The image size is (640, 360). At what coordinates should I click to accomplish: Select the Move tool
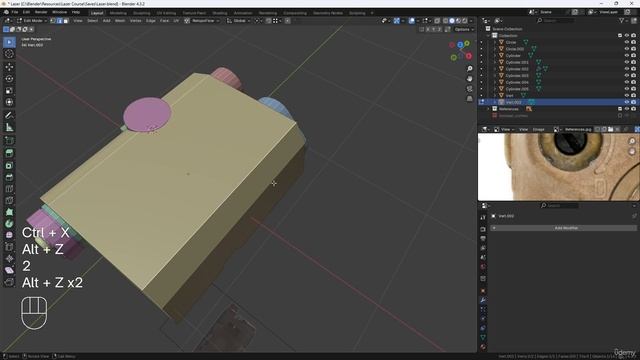pos(9,67)
